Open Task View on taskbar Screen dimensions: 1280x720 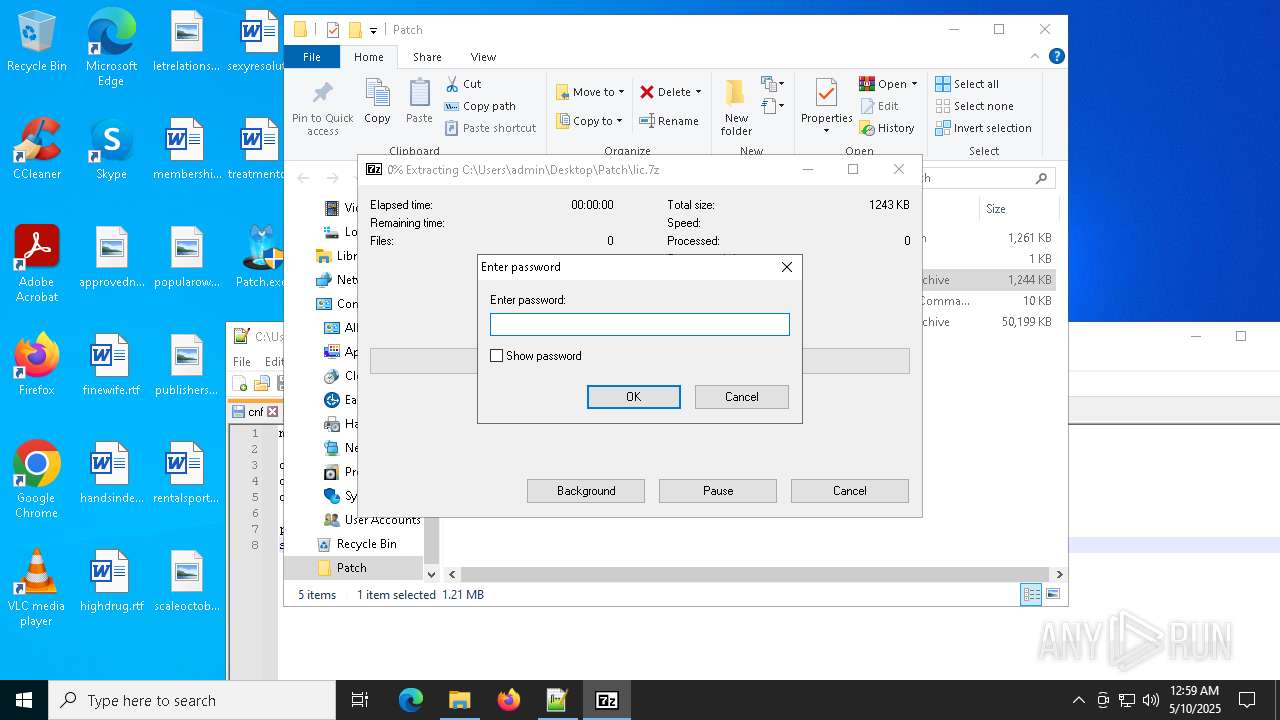tap(360, 700)
